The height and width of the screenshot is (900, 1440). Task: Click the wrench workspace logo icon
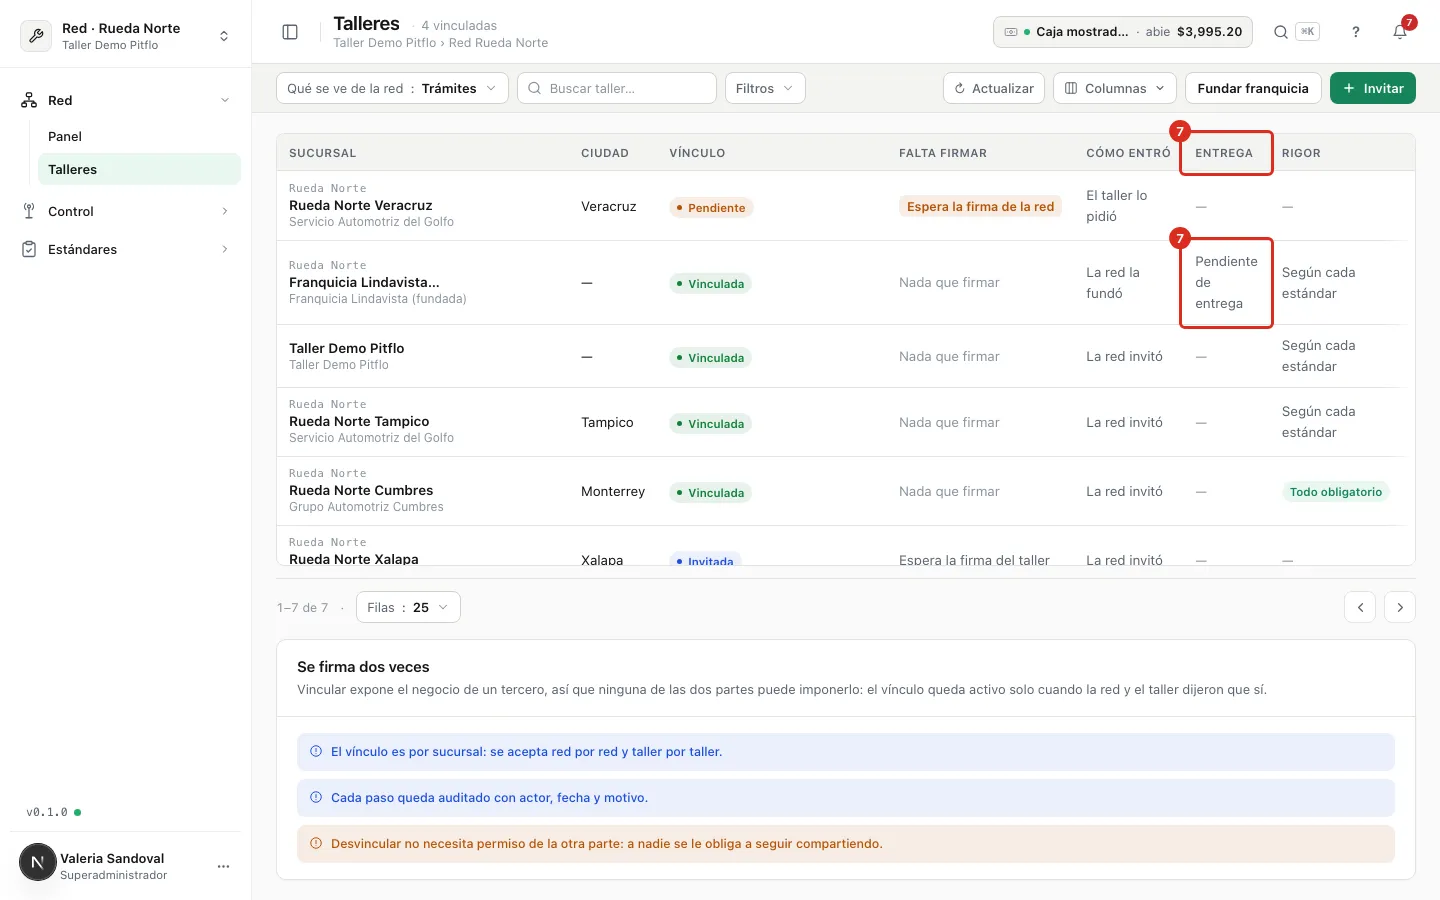point(36,36)
